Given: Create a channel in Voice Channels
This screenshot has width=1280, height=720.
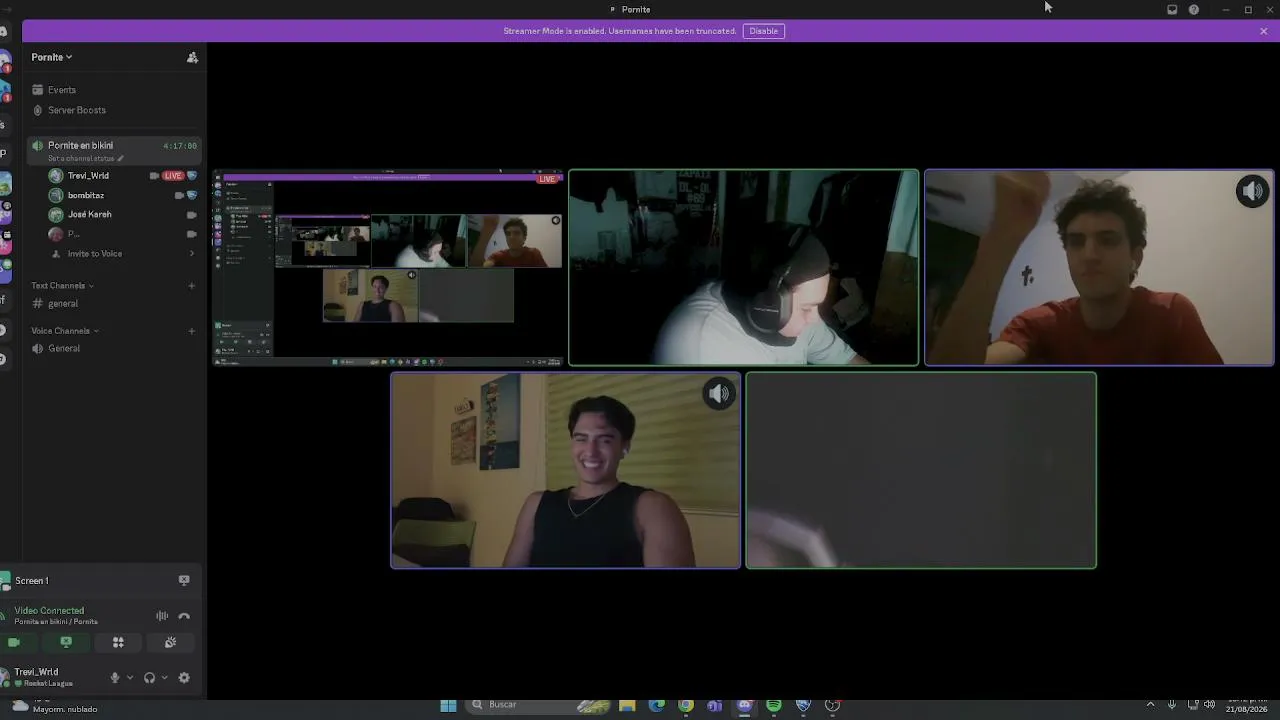Looking at the screenshot, I should pos(192,331).
